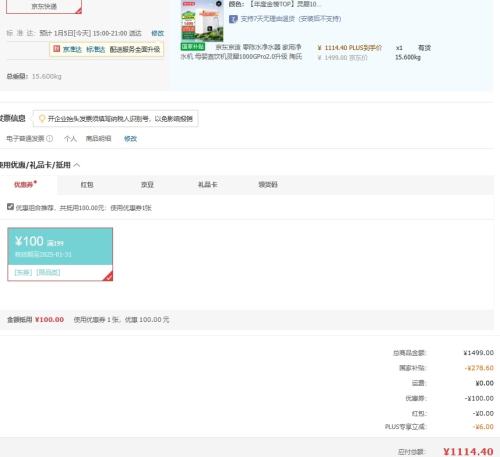Uncheck the 优惠组合推荐 checkbox
The height and width of the screenshot is (457, 500).
point(10,207)
